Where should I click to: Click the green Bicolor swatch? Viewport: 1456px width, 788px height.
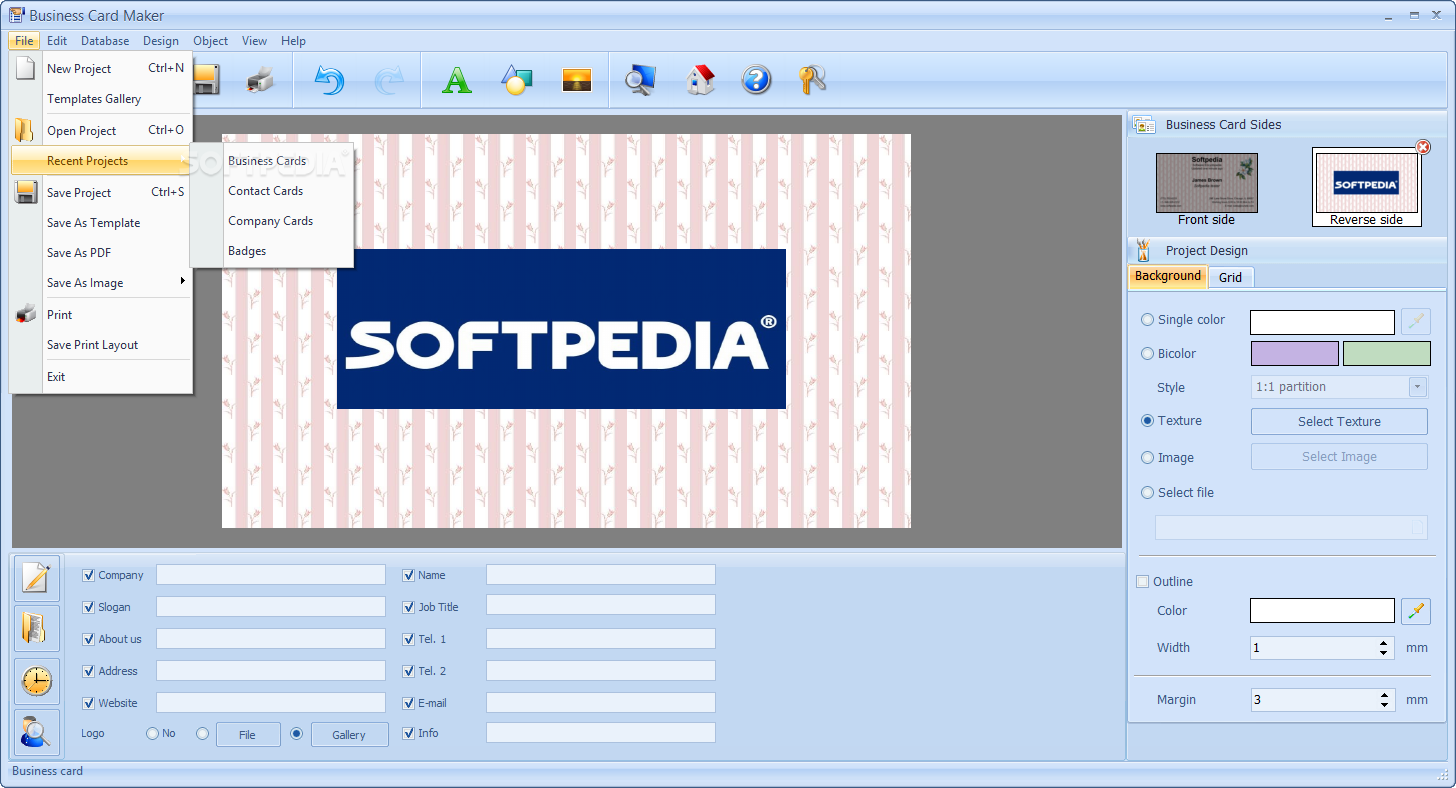pyautogui.click(x=1386, y=353)
